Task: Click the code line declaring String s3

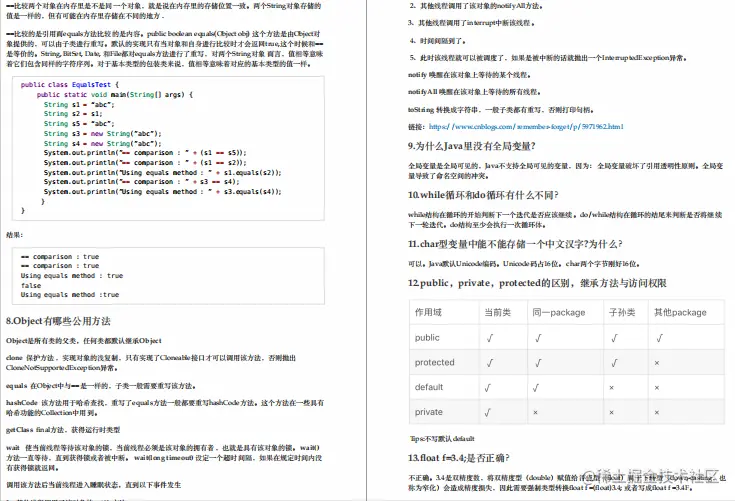Action: (x=102, y=134)
